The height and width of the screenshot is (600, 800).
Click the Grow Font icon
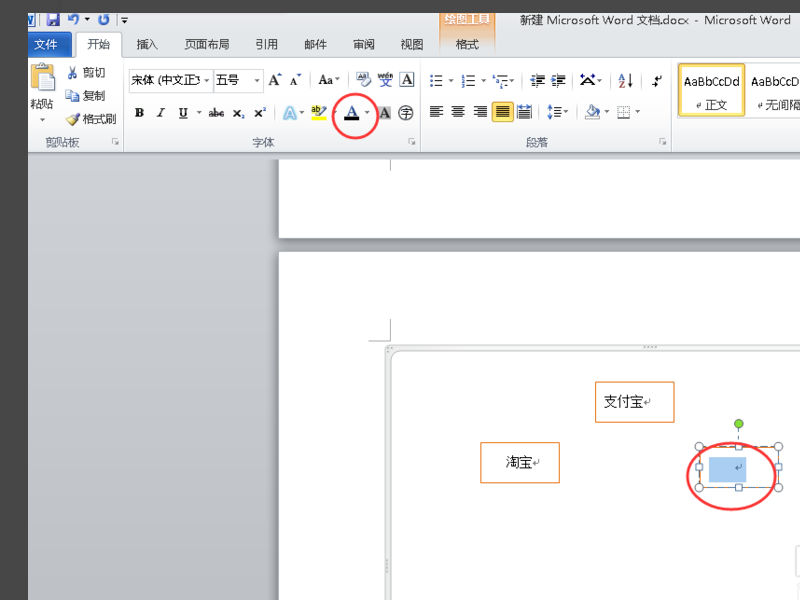click(275, 80)
